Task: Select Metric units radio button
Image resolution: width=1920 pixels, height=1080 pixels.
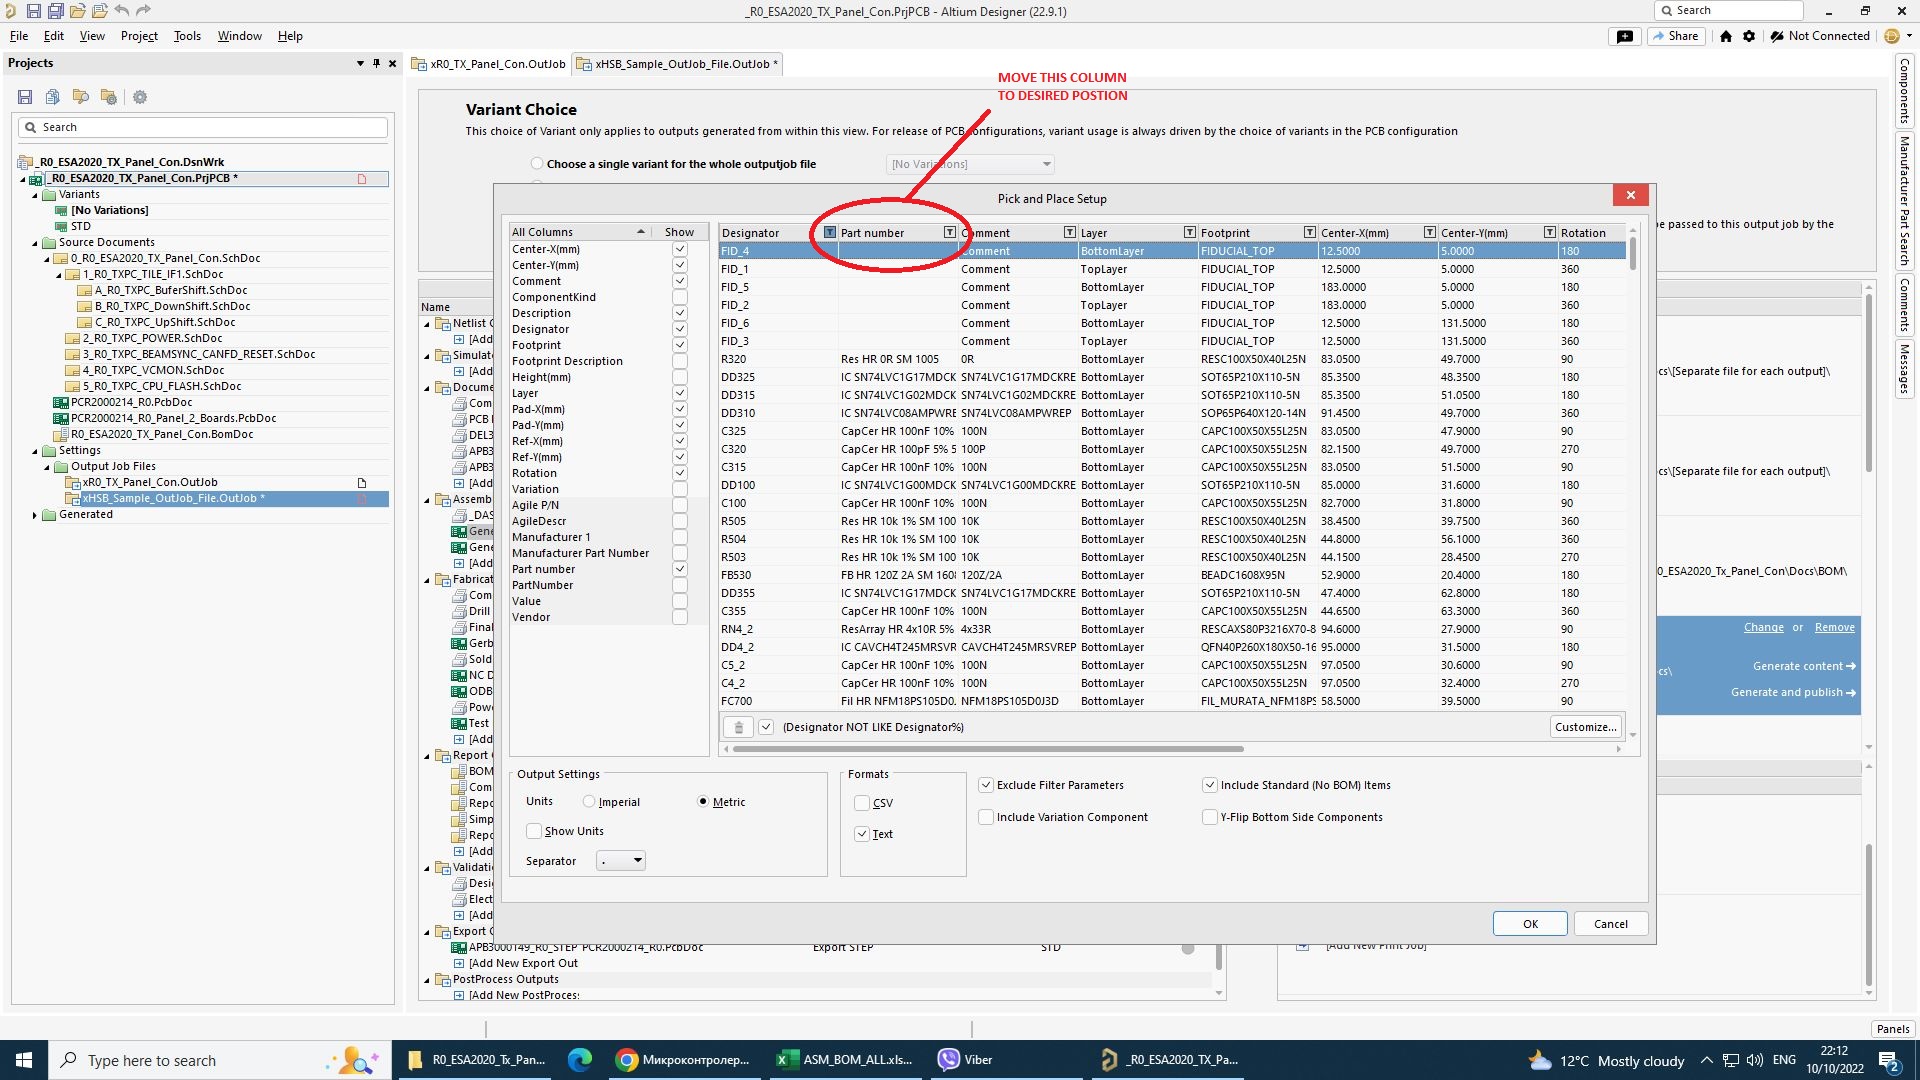Action: click(x=703, y=802)
